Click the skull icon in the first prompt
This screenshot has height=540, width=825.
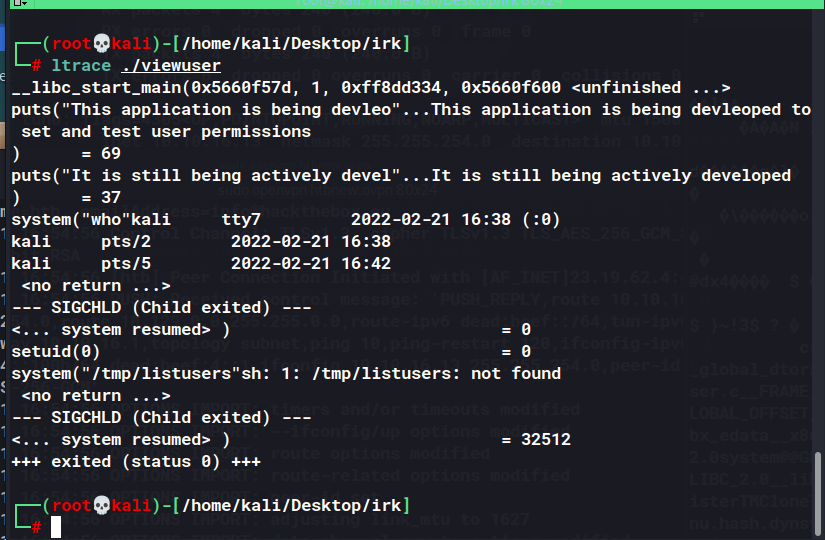pos(102,44)
